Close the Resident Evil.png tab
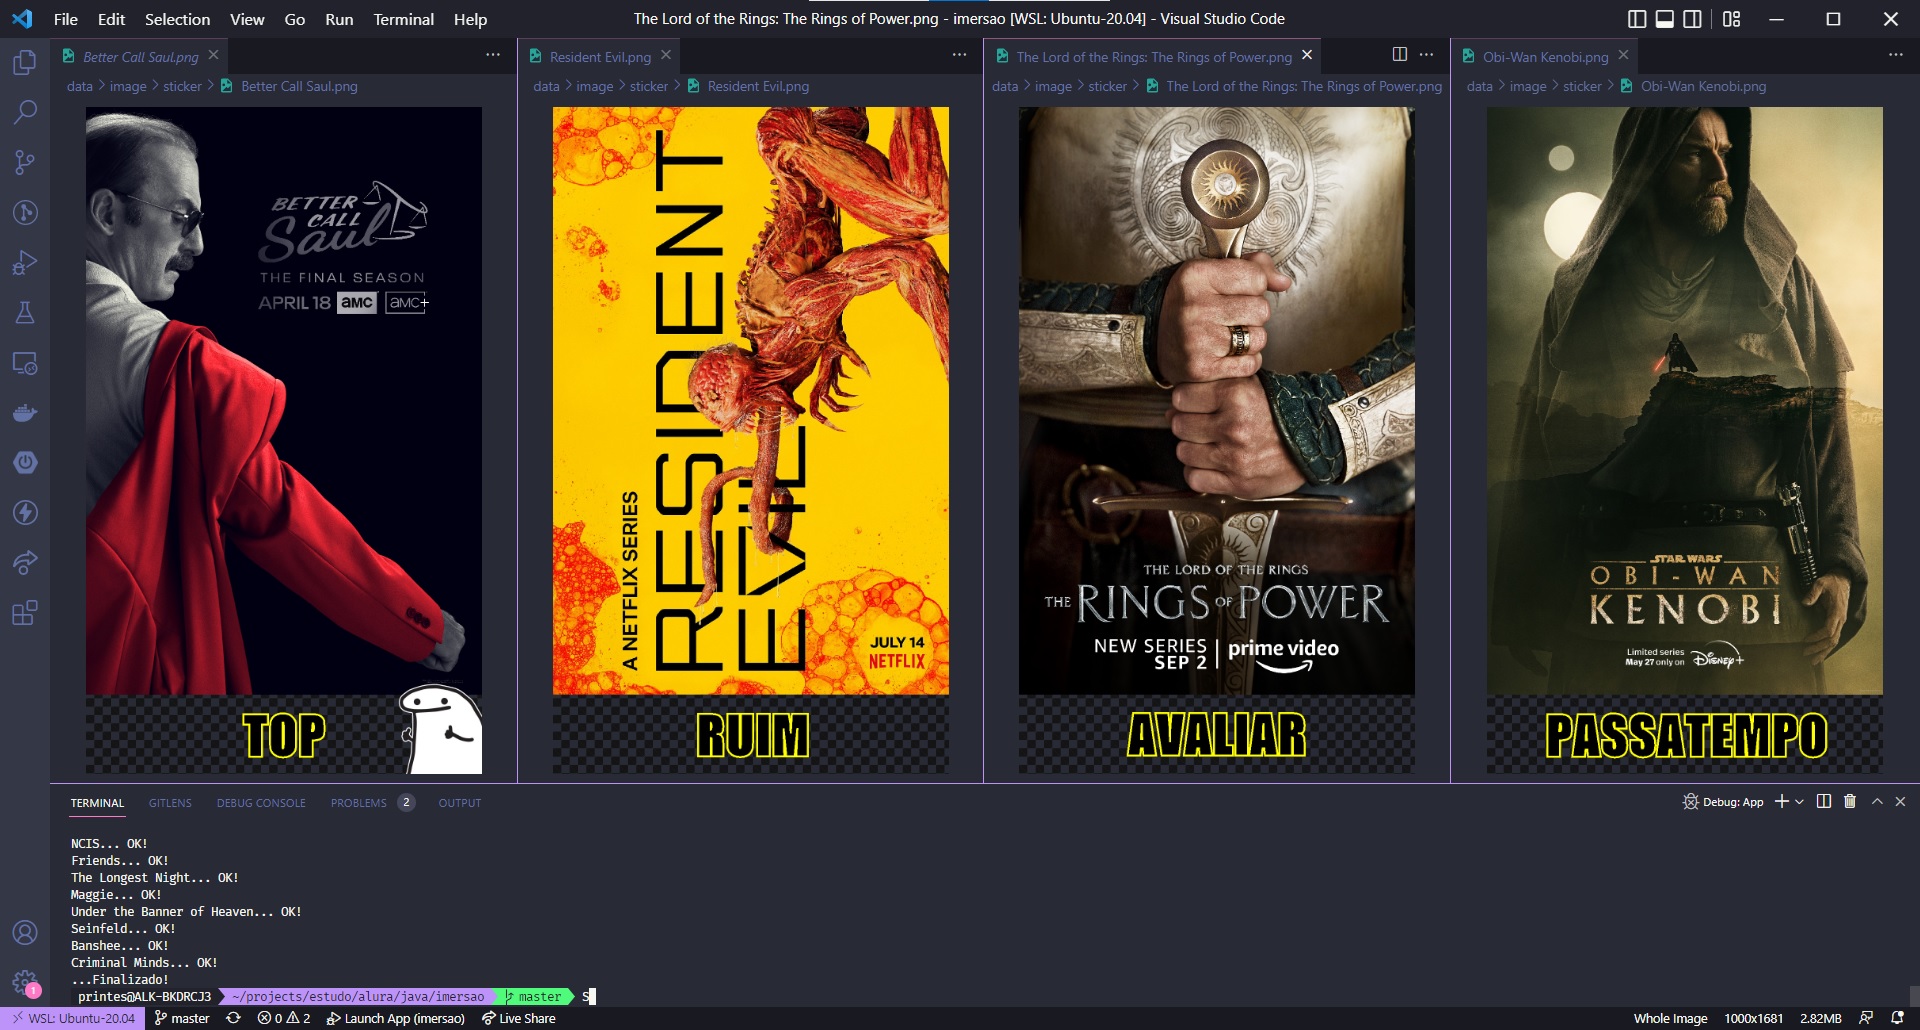The height and width of the screenshot is (1030, 1920). tap(666, 55)
